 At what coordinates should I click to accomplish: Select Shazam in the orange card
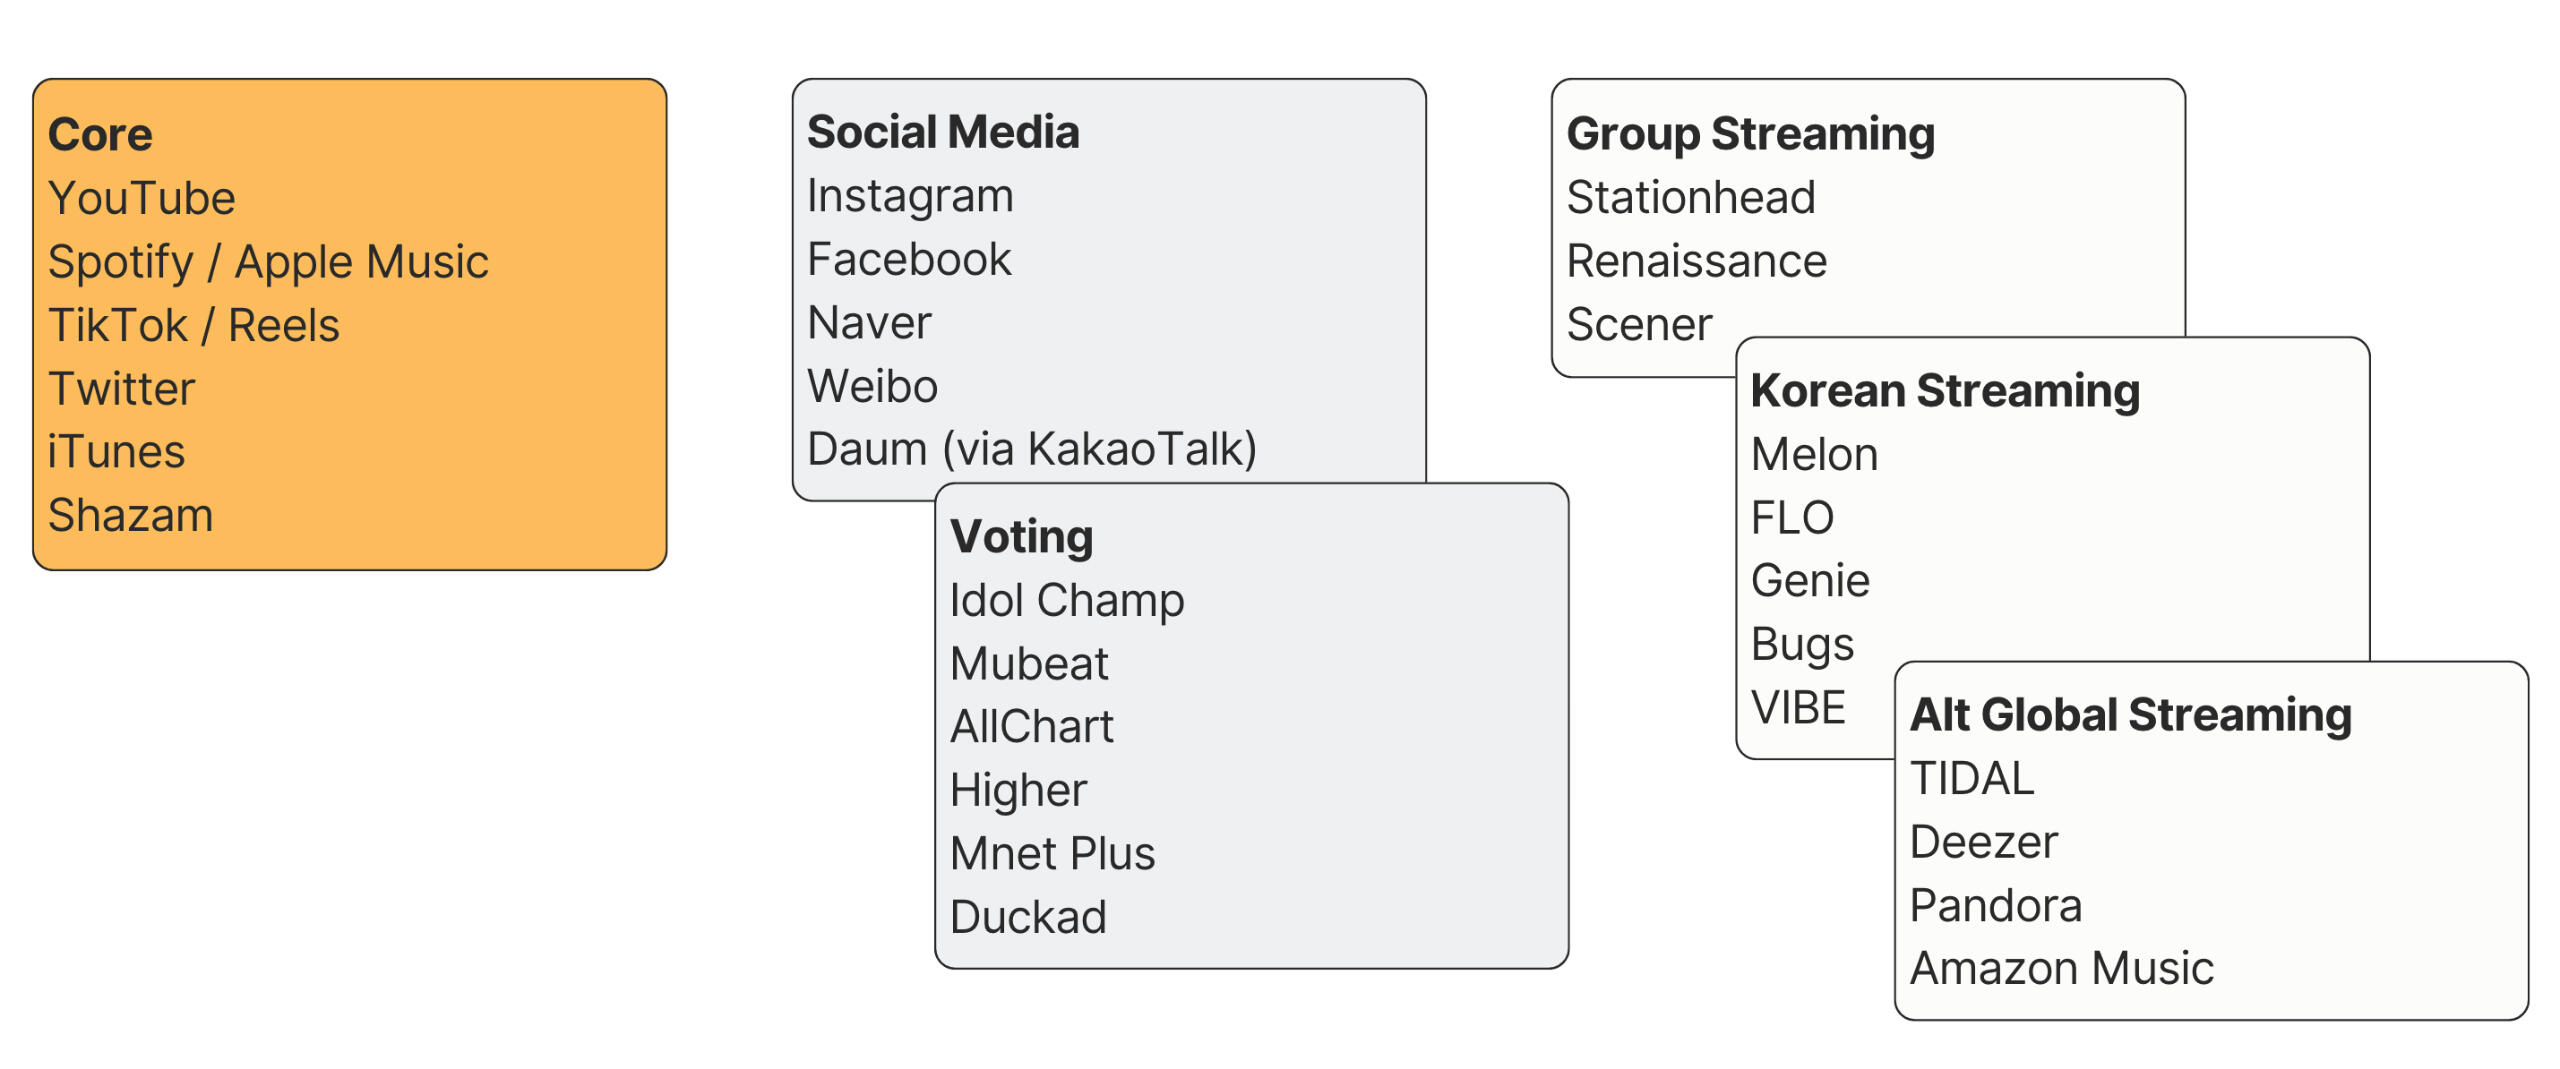[x=130, y=516]
